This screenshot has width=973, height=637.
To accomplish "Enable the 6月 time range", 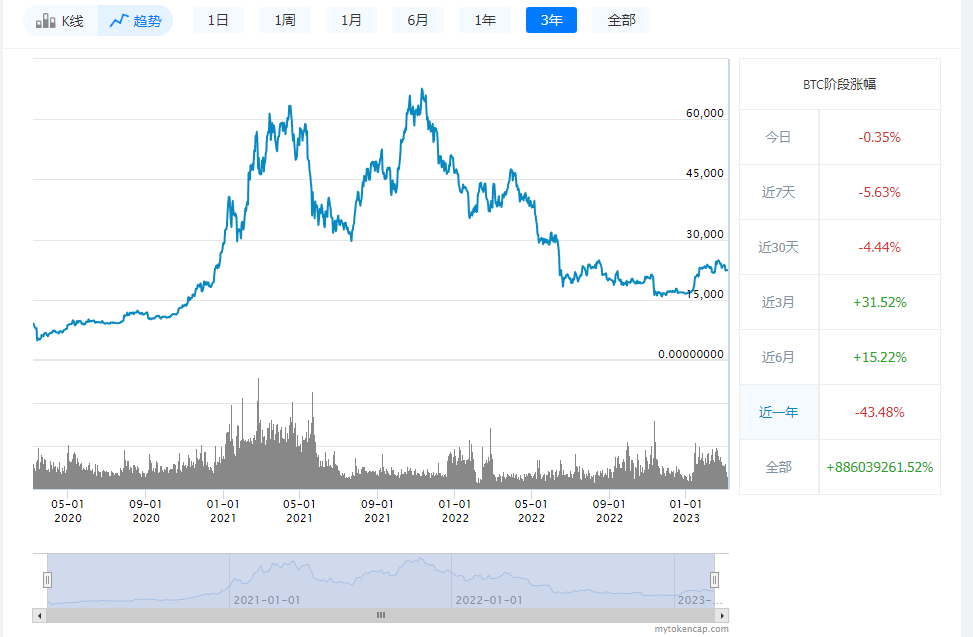I will click(x=417, y=19).
